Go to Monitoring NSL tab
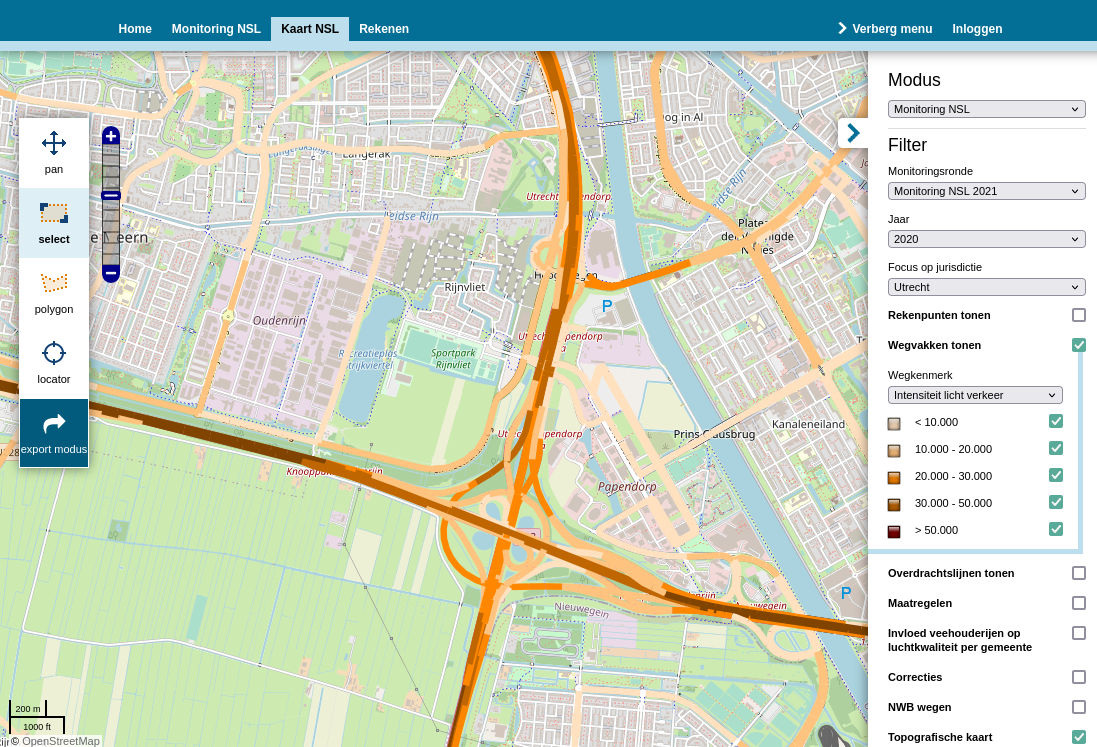 [216, 29]
